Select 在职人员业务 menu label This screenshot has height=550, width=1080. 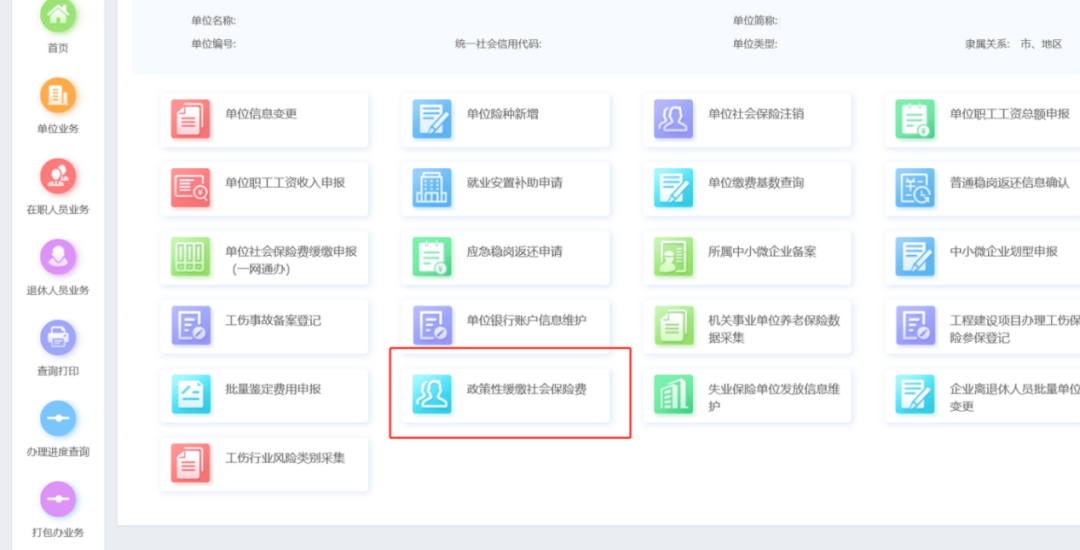click(x=58, y=210)
